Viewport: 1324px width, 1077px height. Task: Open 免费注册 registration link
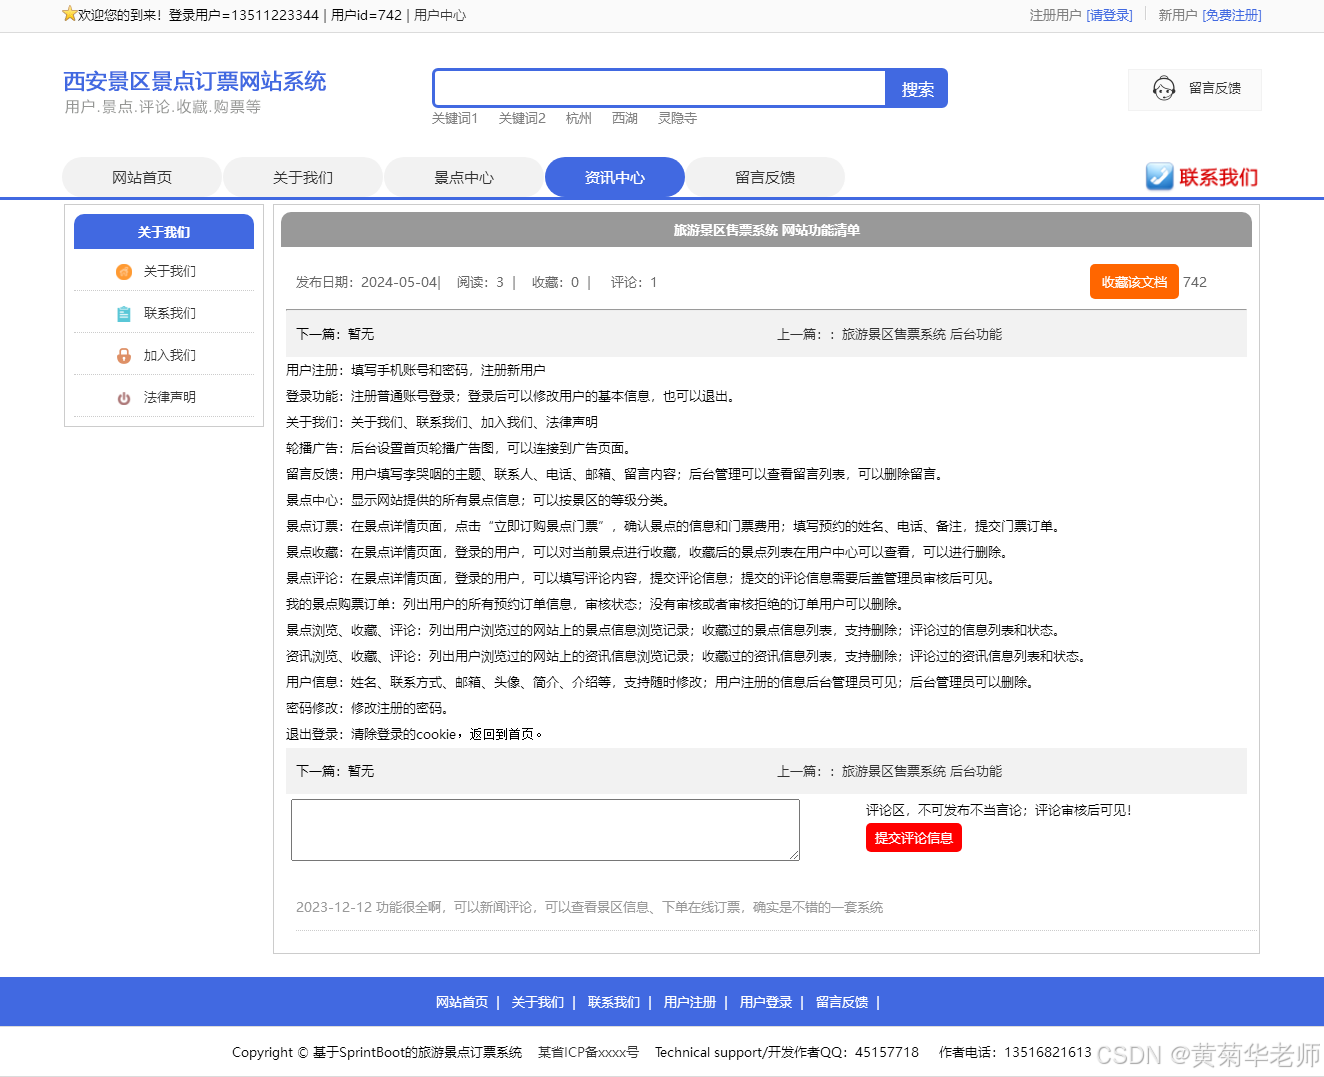[1232, 15]
